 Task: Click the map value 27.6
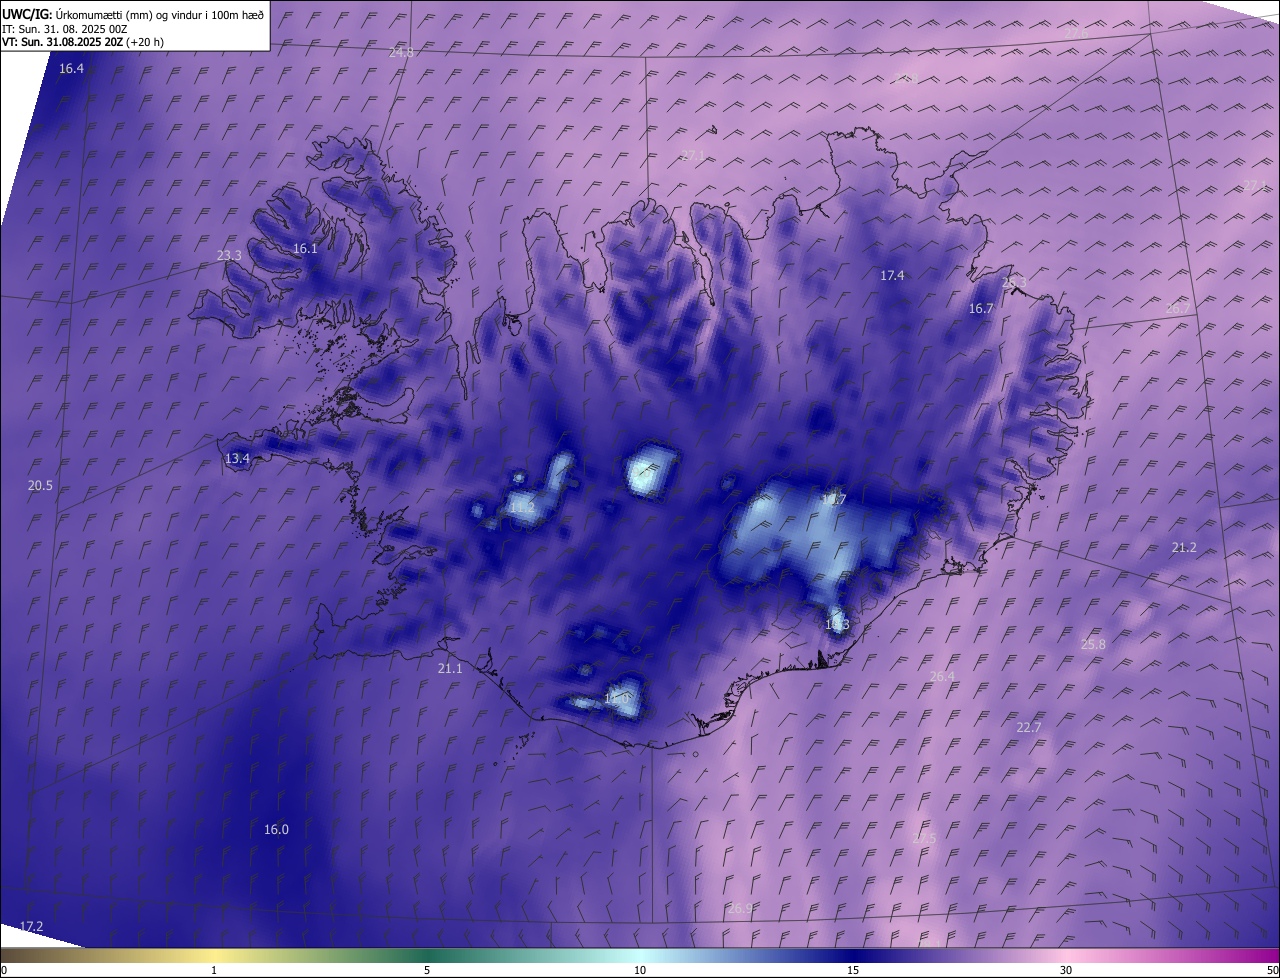point(1076,33)
